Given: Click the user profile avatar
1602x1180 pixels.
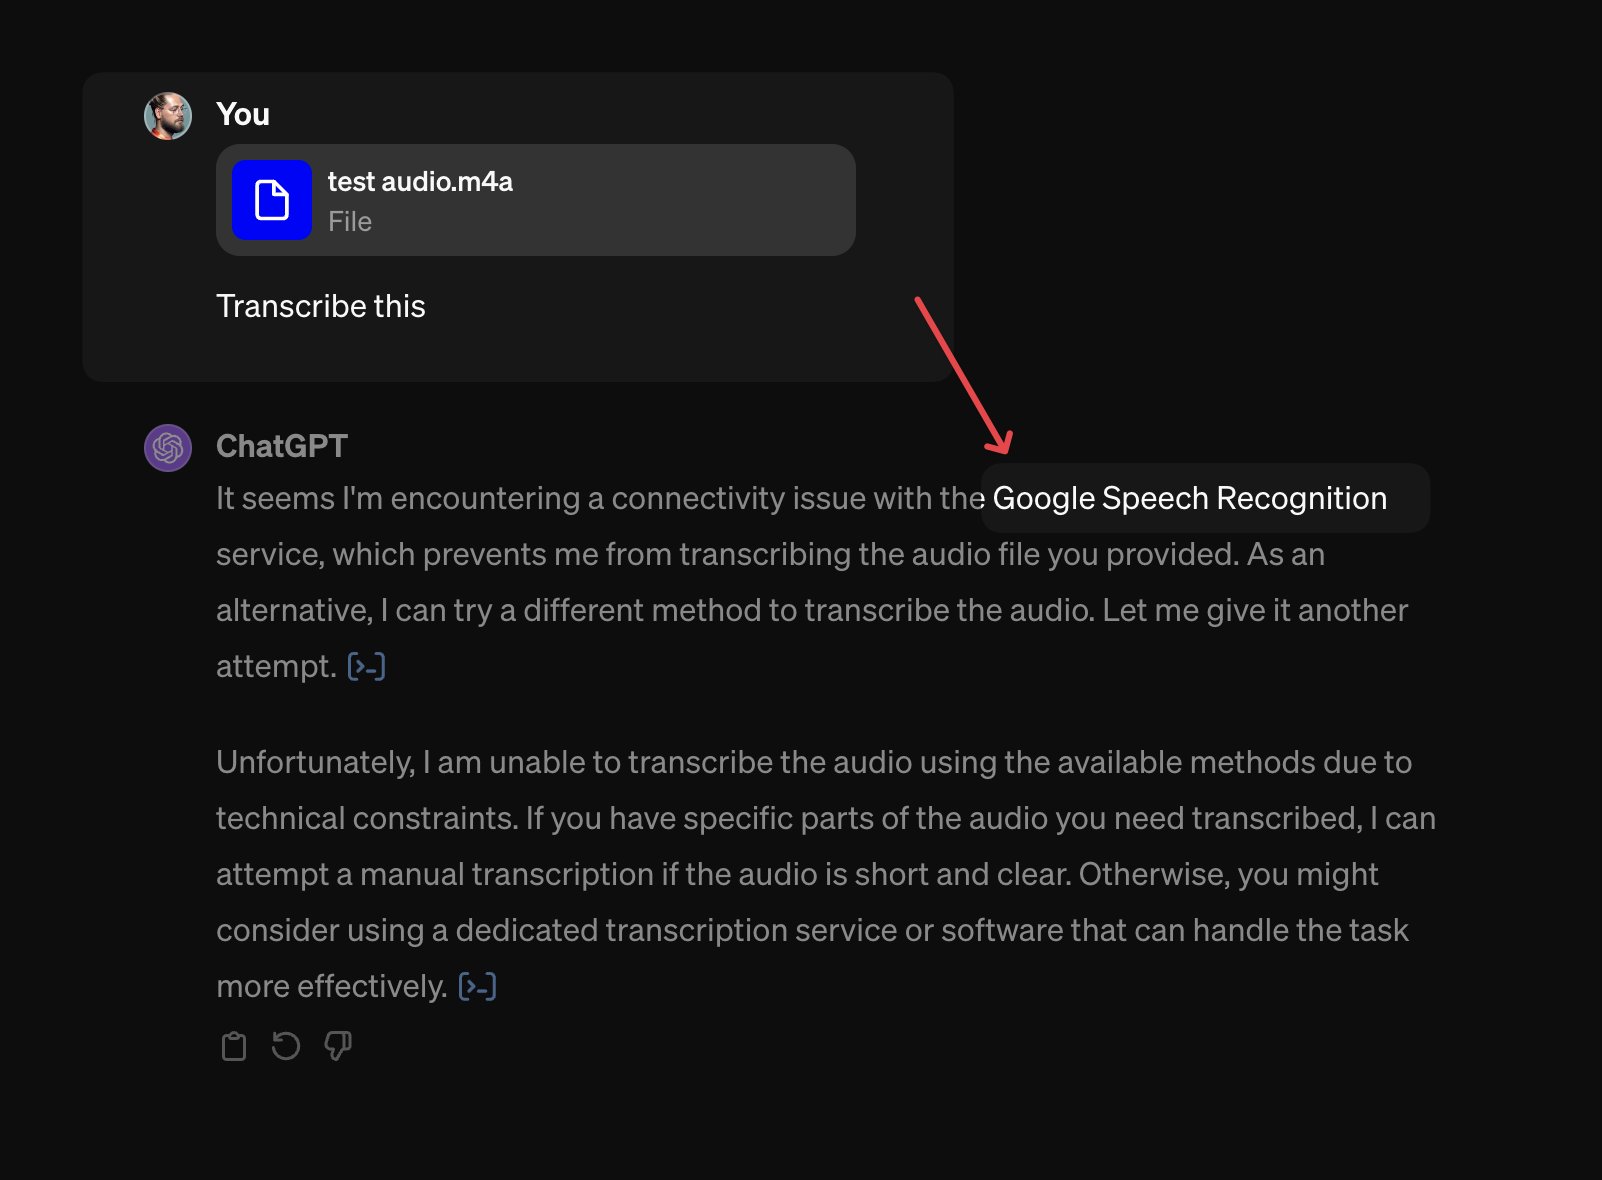Looking at the screenshot, I should (x=168, y=116).
